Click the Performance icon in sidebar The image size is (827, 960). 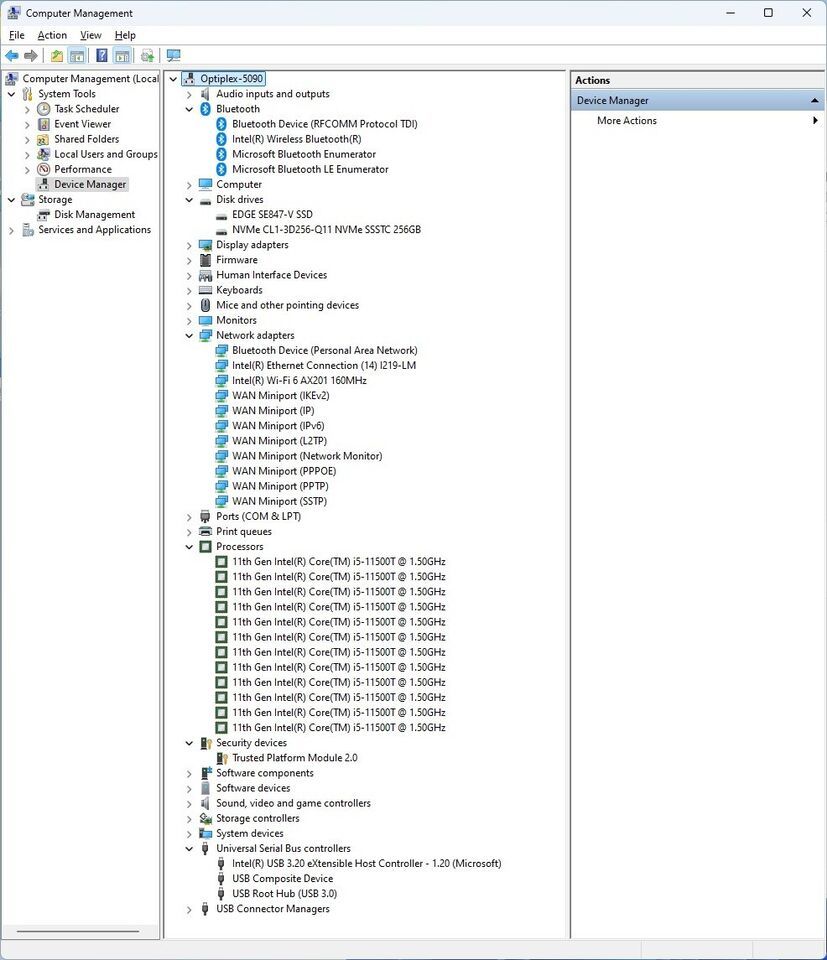click(x=43, y=170)
